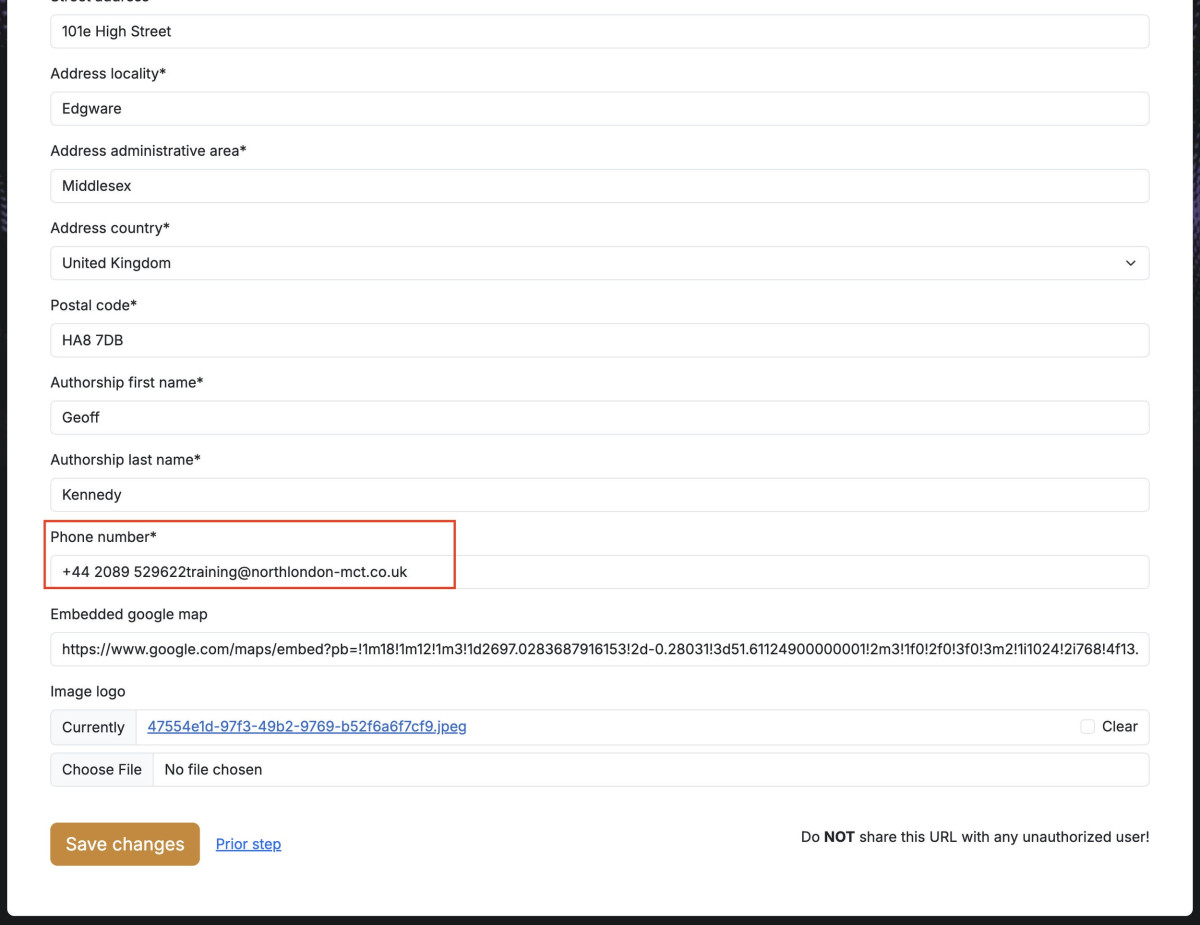Click the Embedded google map label

click(129, 614)
